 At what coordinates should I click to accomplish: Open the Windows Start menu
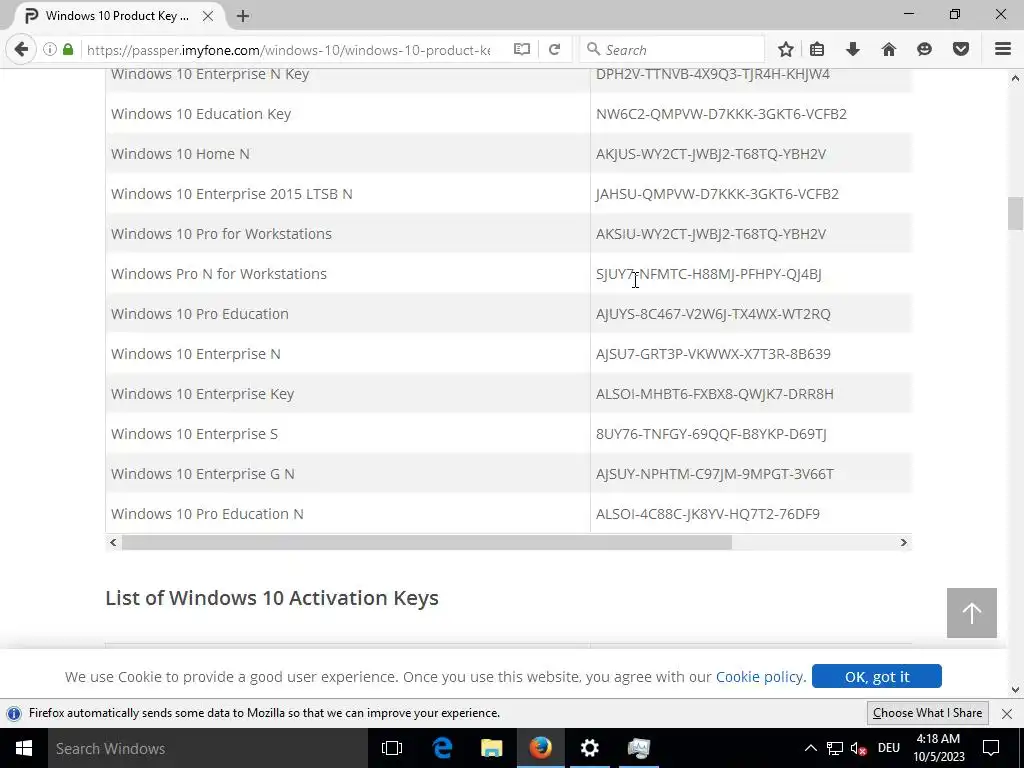click(24, 748)
